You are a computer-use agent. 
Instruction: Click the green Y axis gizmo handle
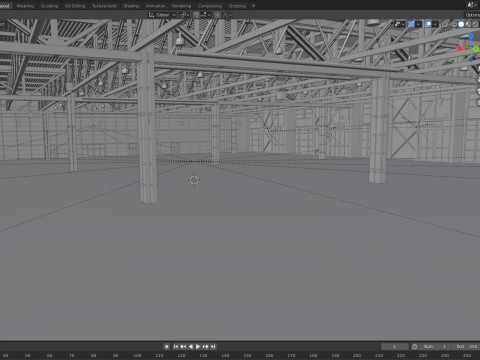click(476, 49)
